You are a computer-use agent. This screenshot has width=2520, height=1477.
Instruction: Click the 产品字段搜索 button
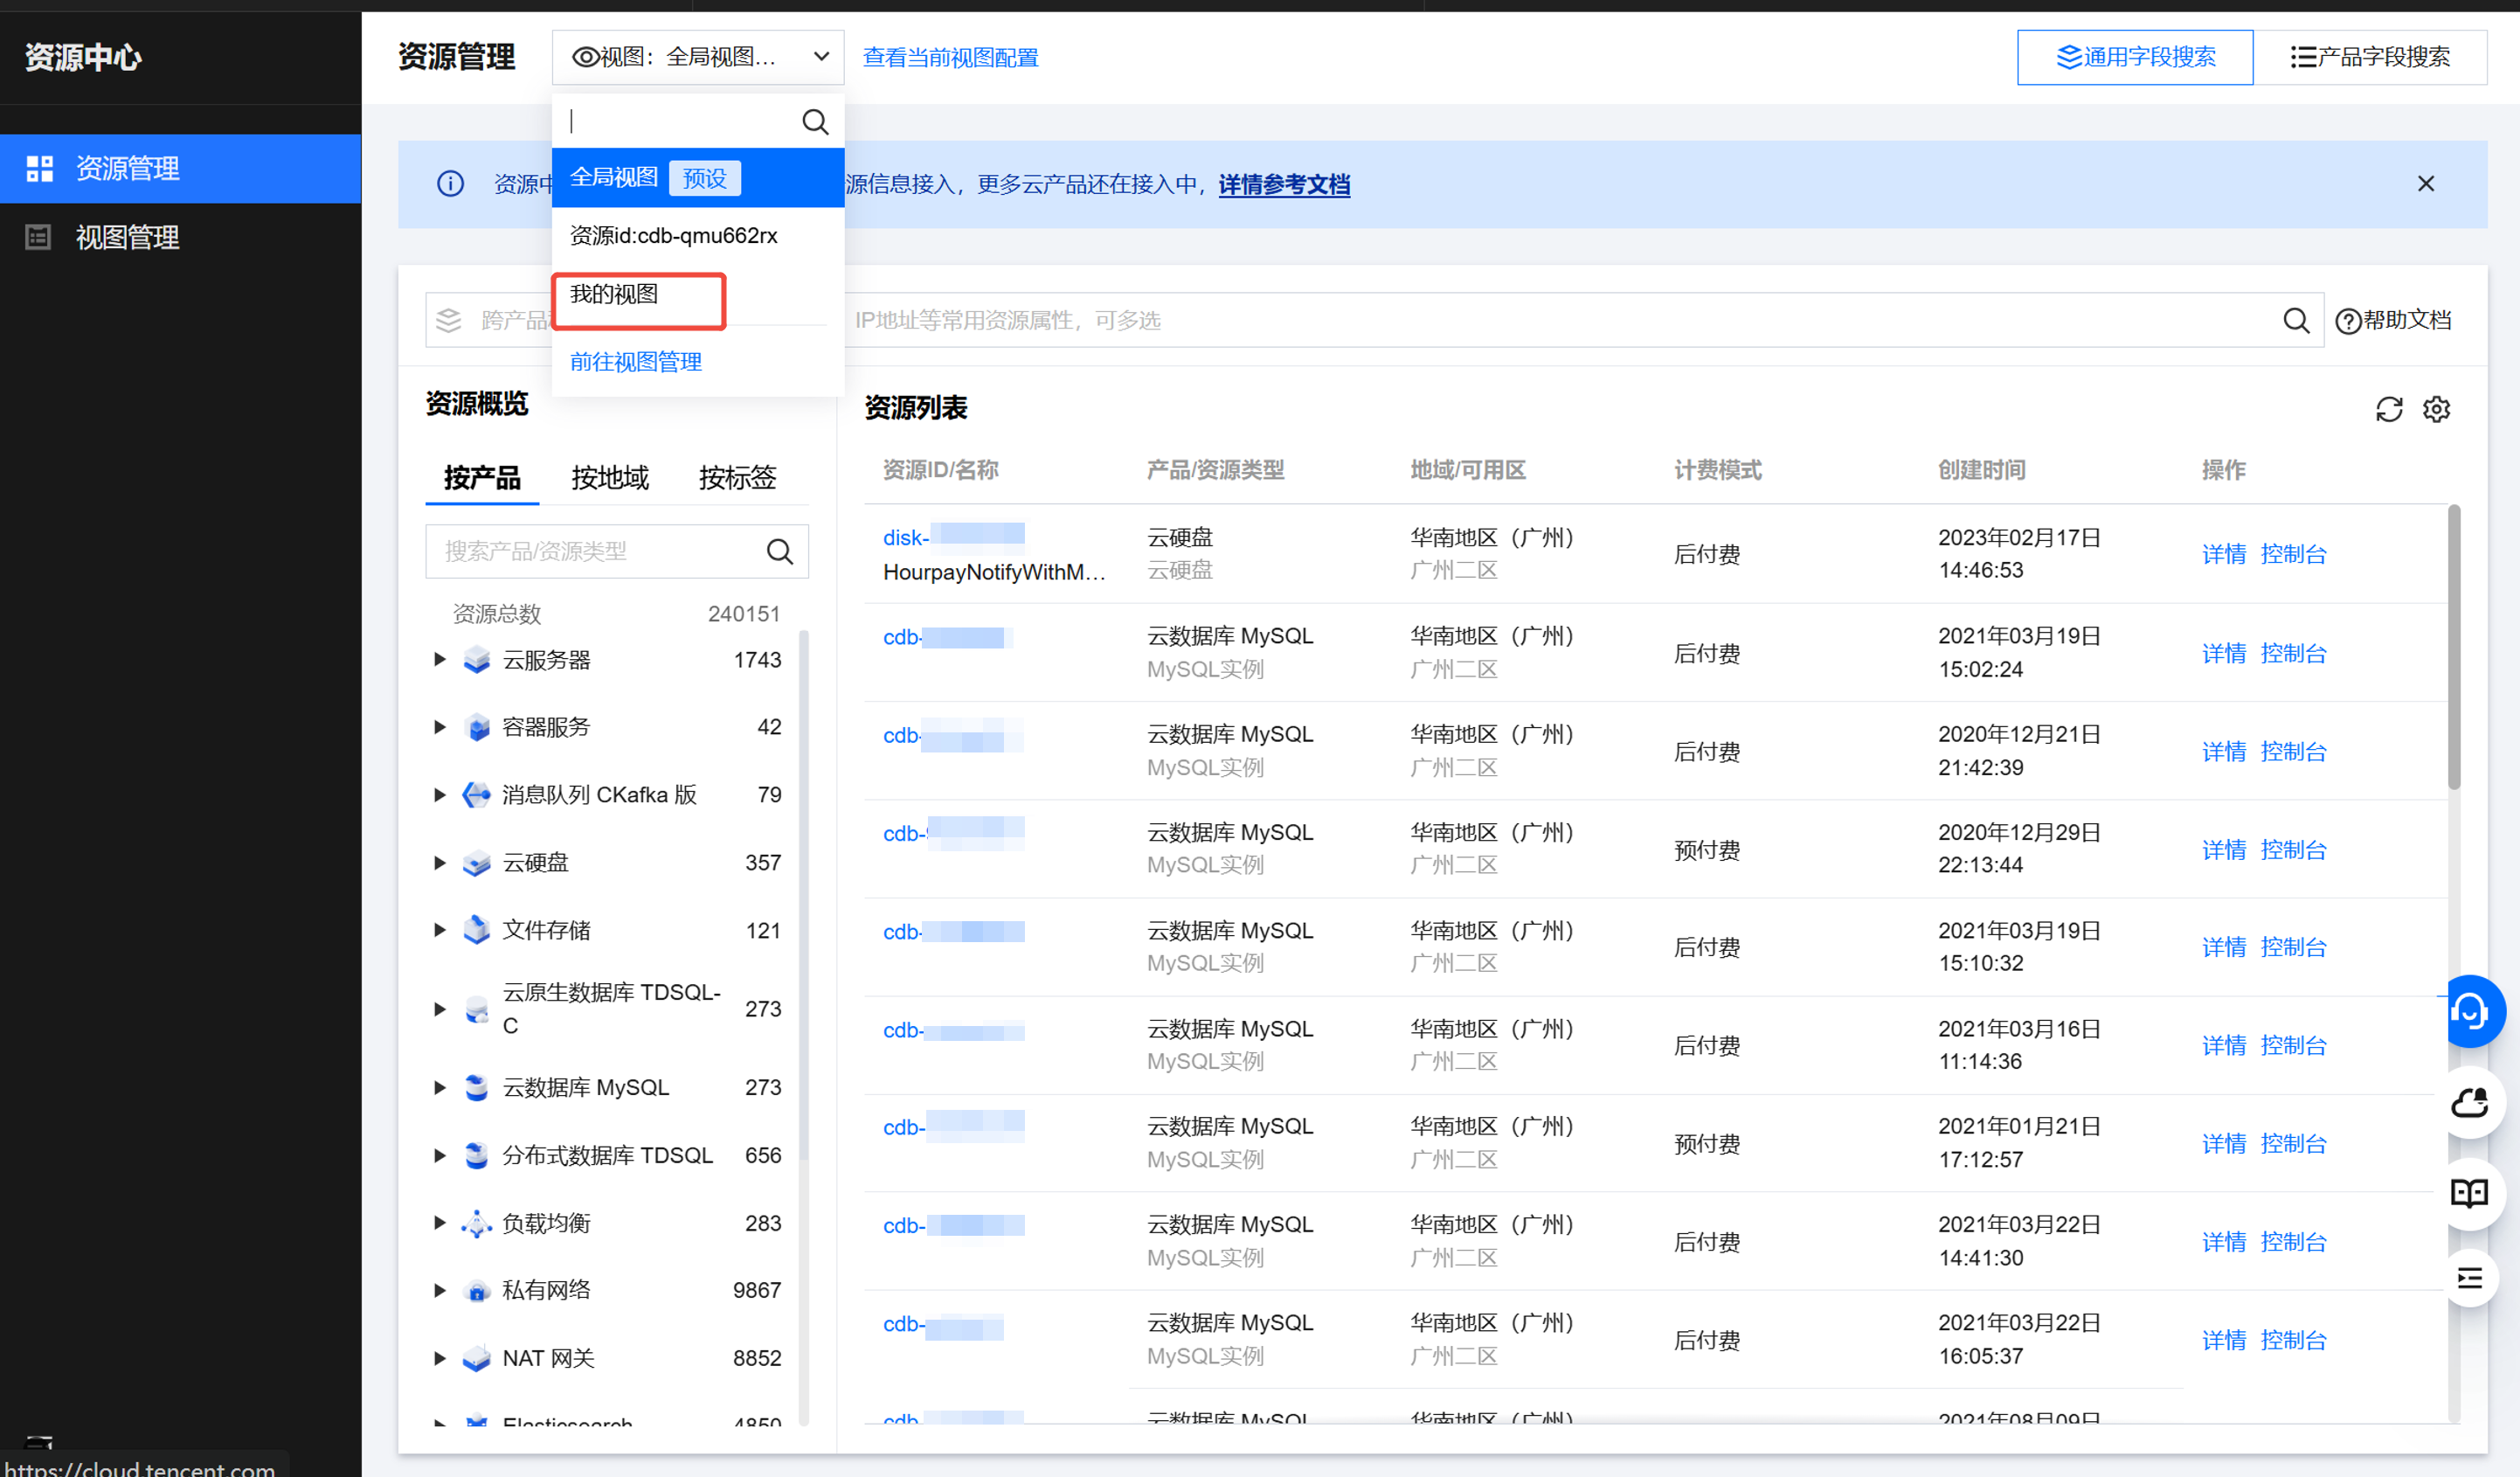pyautogui.click(x=2370, y=57)
